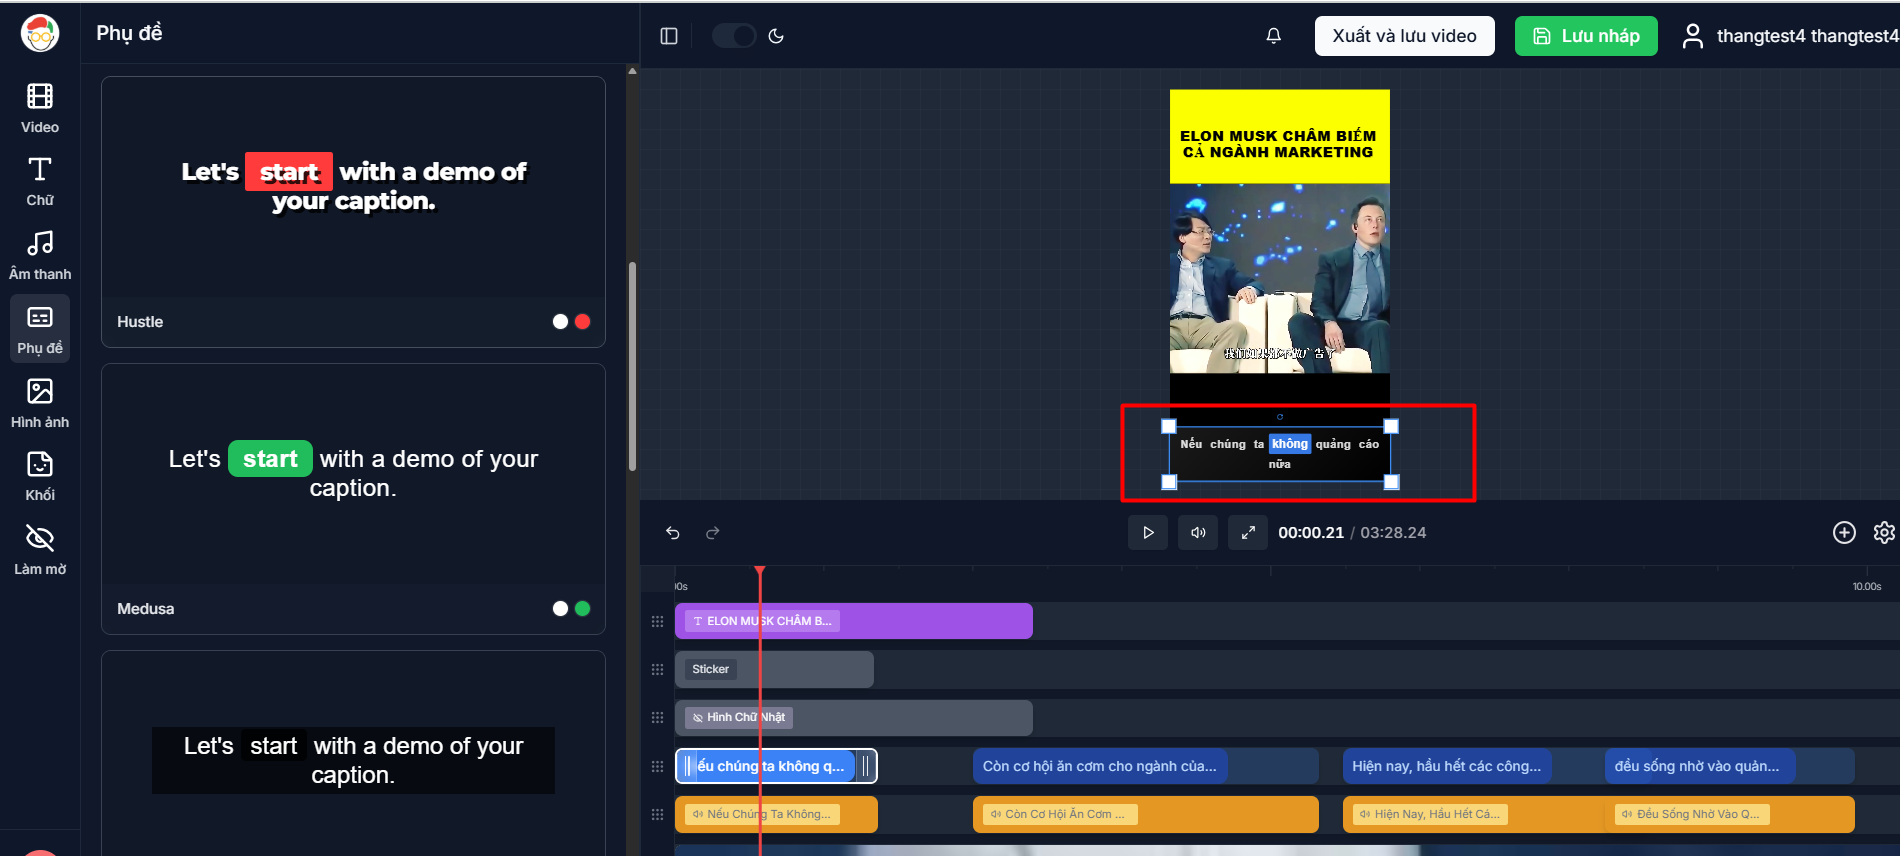1900x856 pixels.
Task: Open thangtest4 user profile
Action: [x=1789, y=36]
